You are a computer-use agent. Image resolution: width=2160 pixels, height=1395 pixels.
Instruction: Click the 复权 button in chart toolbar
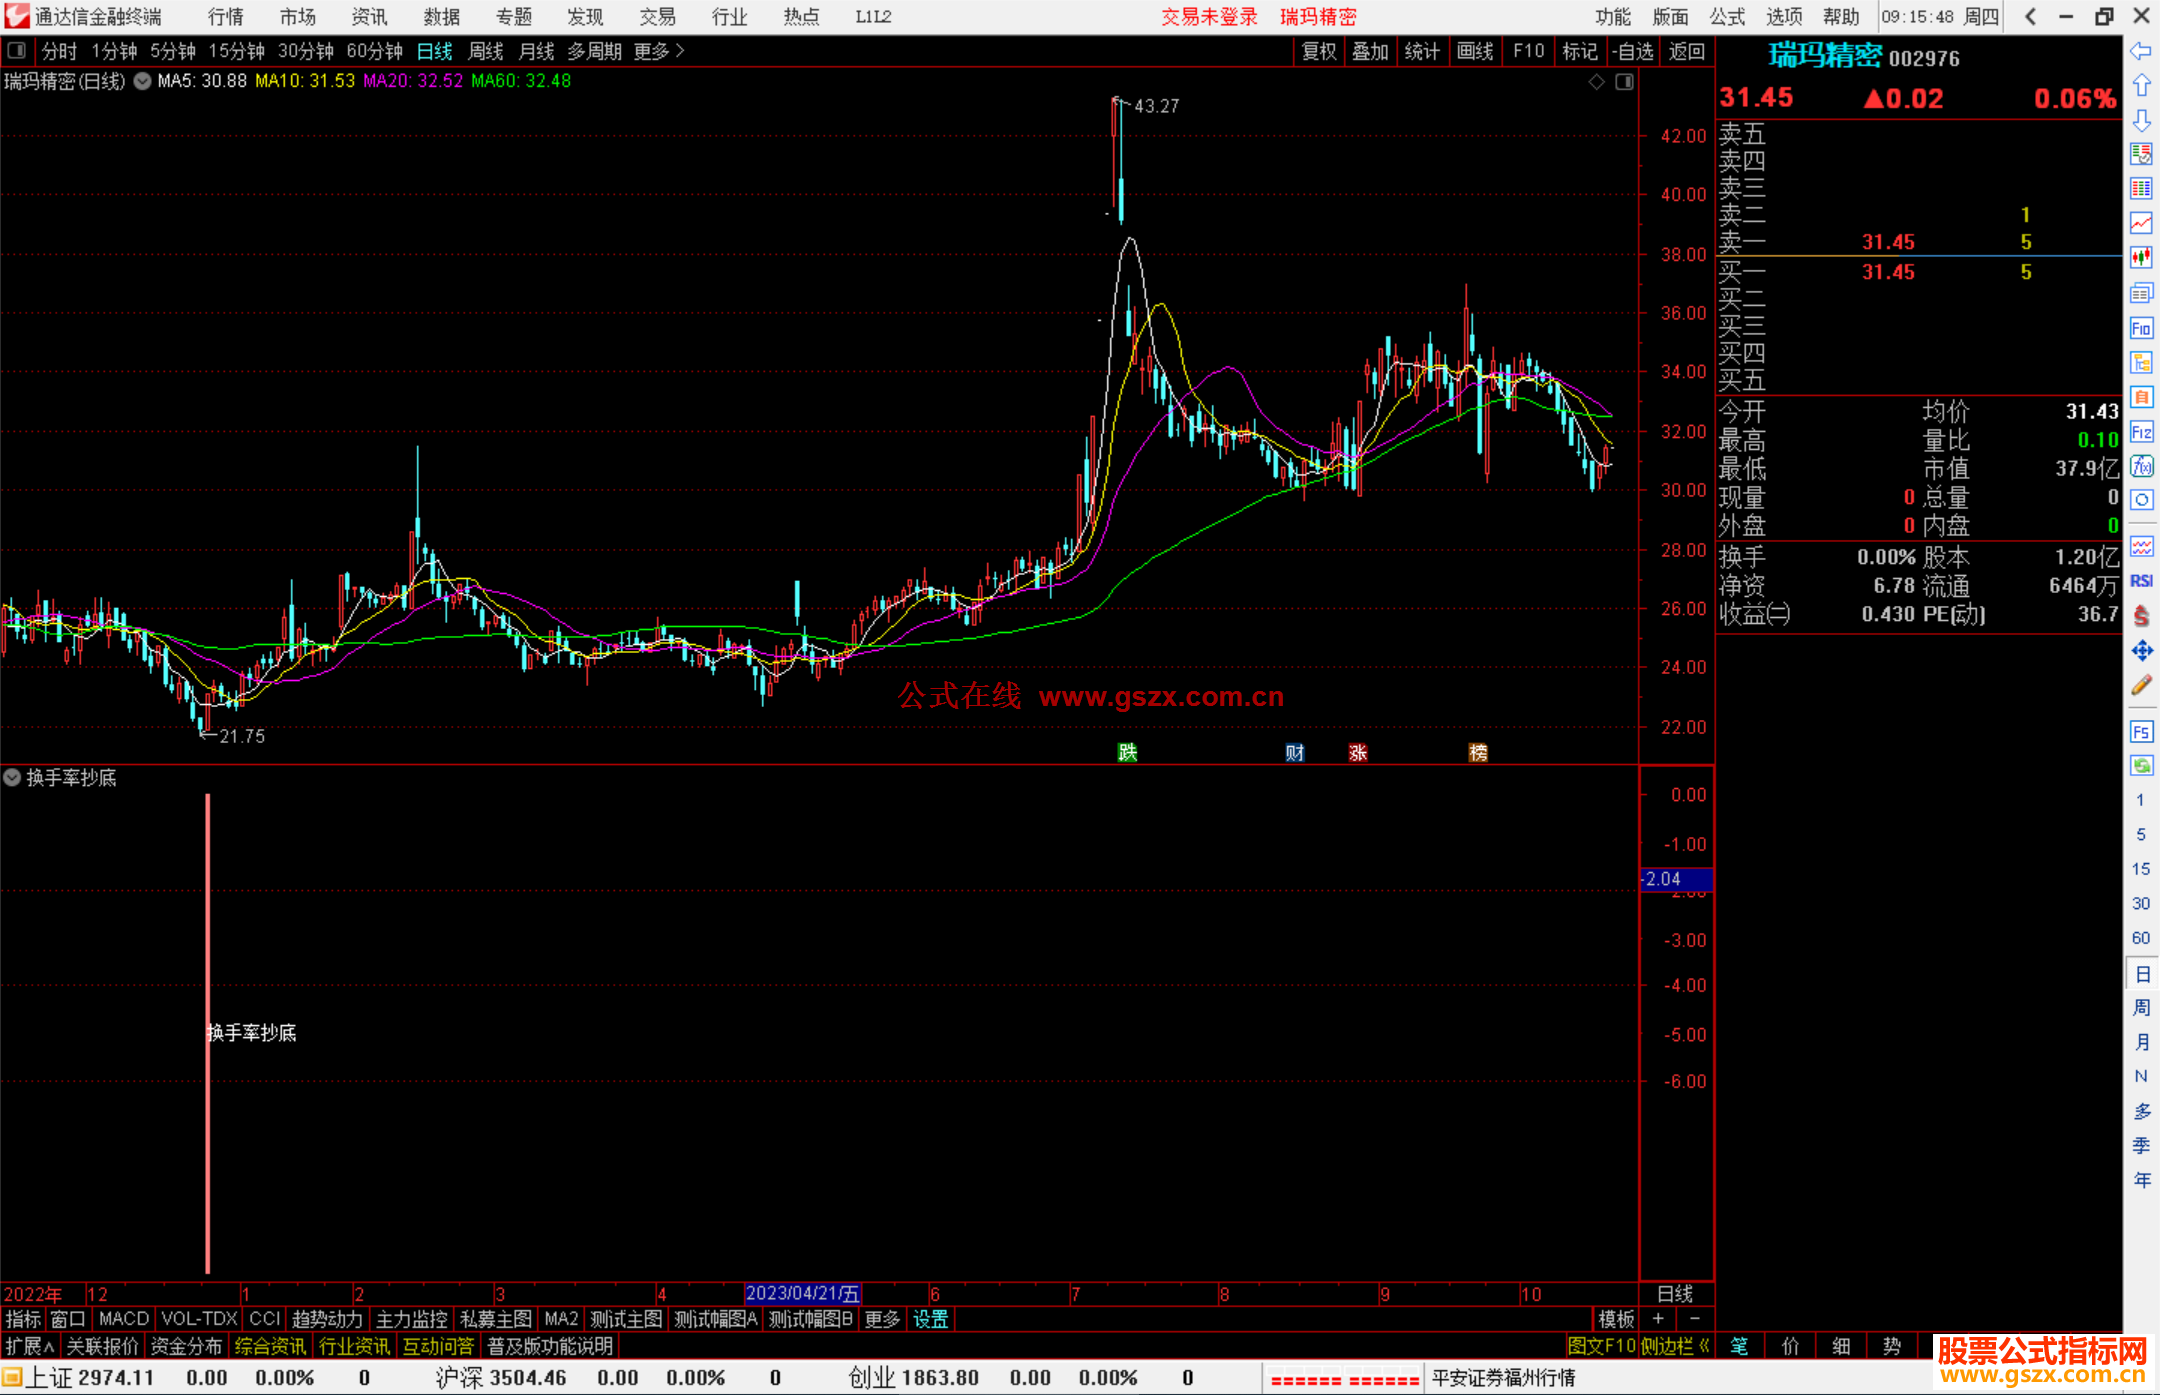[1318, 51]
